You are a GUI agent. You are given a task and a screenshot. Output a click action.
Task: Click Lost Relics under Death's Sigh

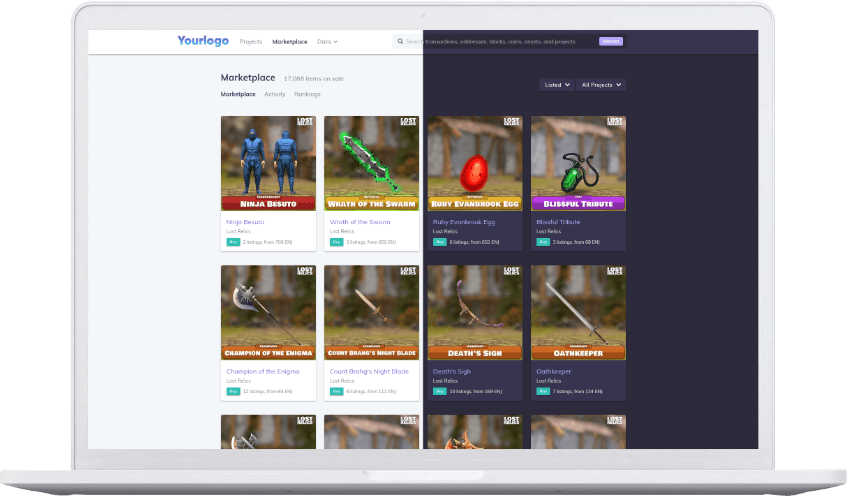(445, 381)
